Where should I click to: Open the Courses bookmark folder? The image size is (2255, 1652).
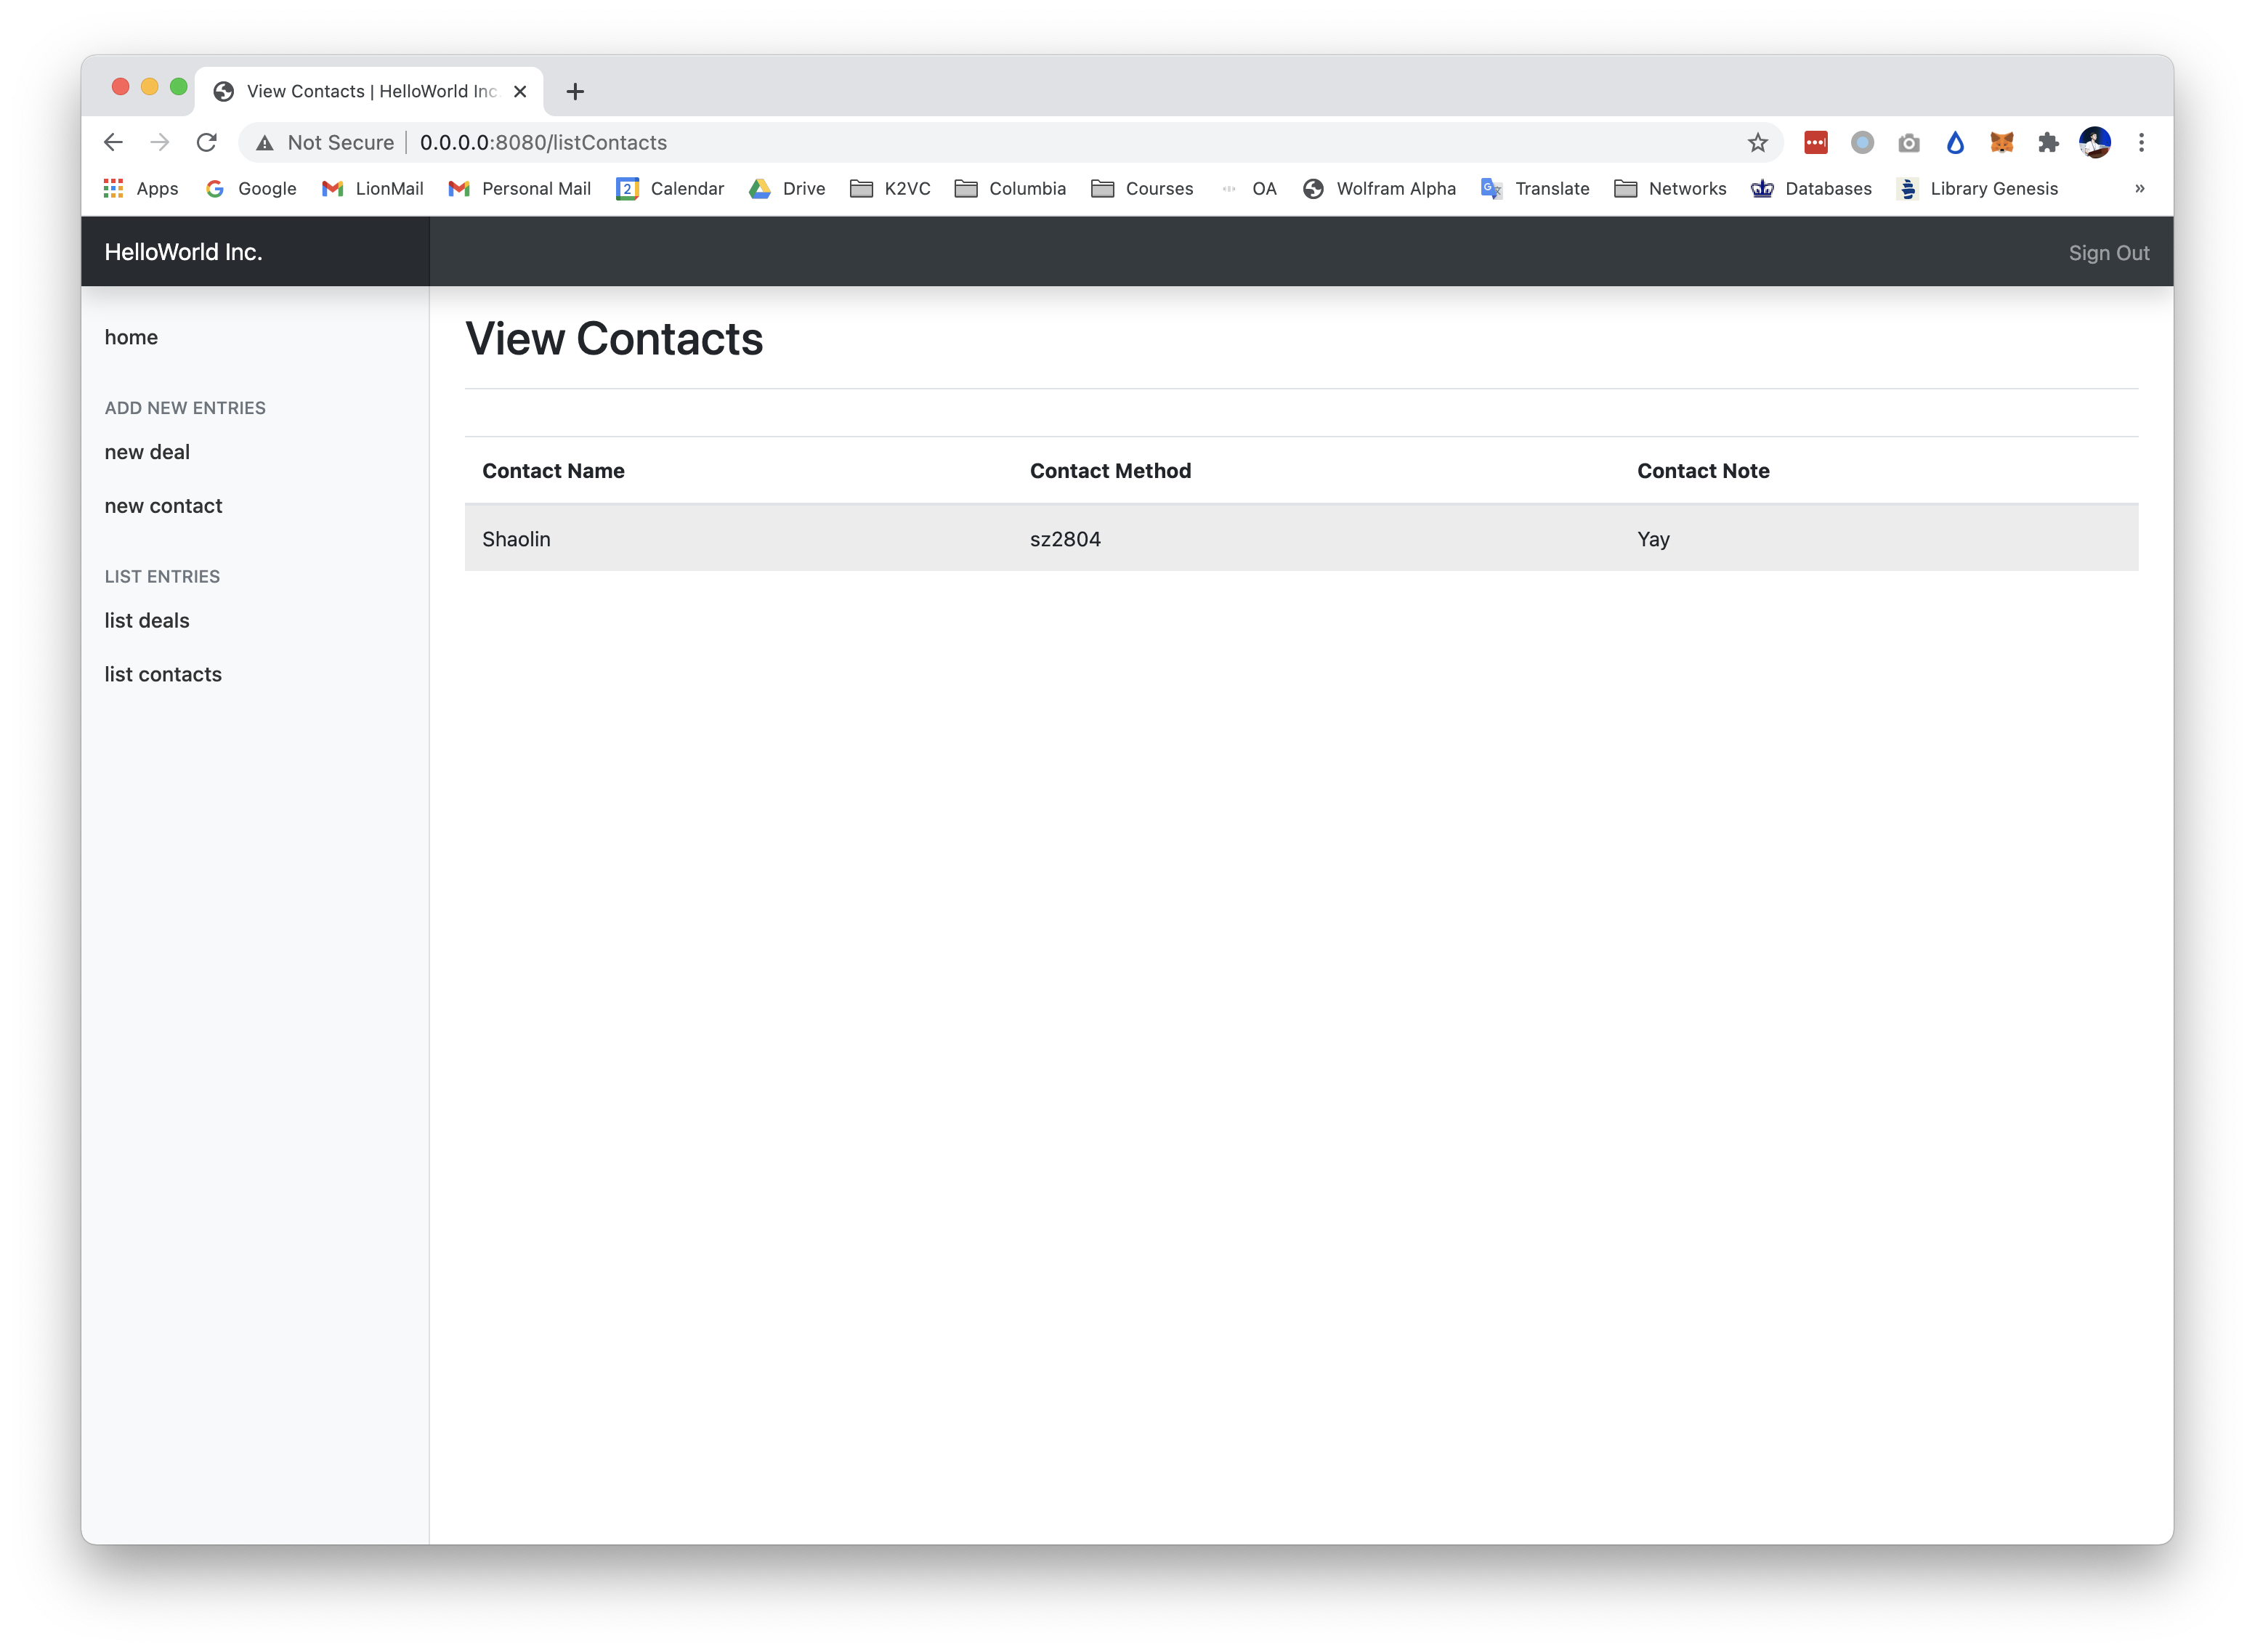click(1142, 188)
